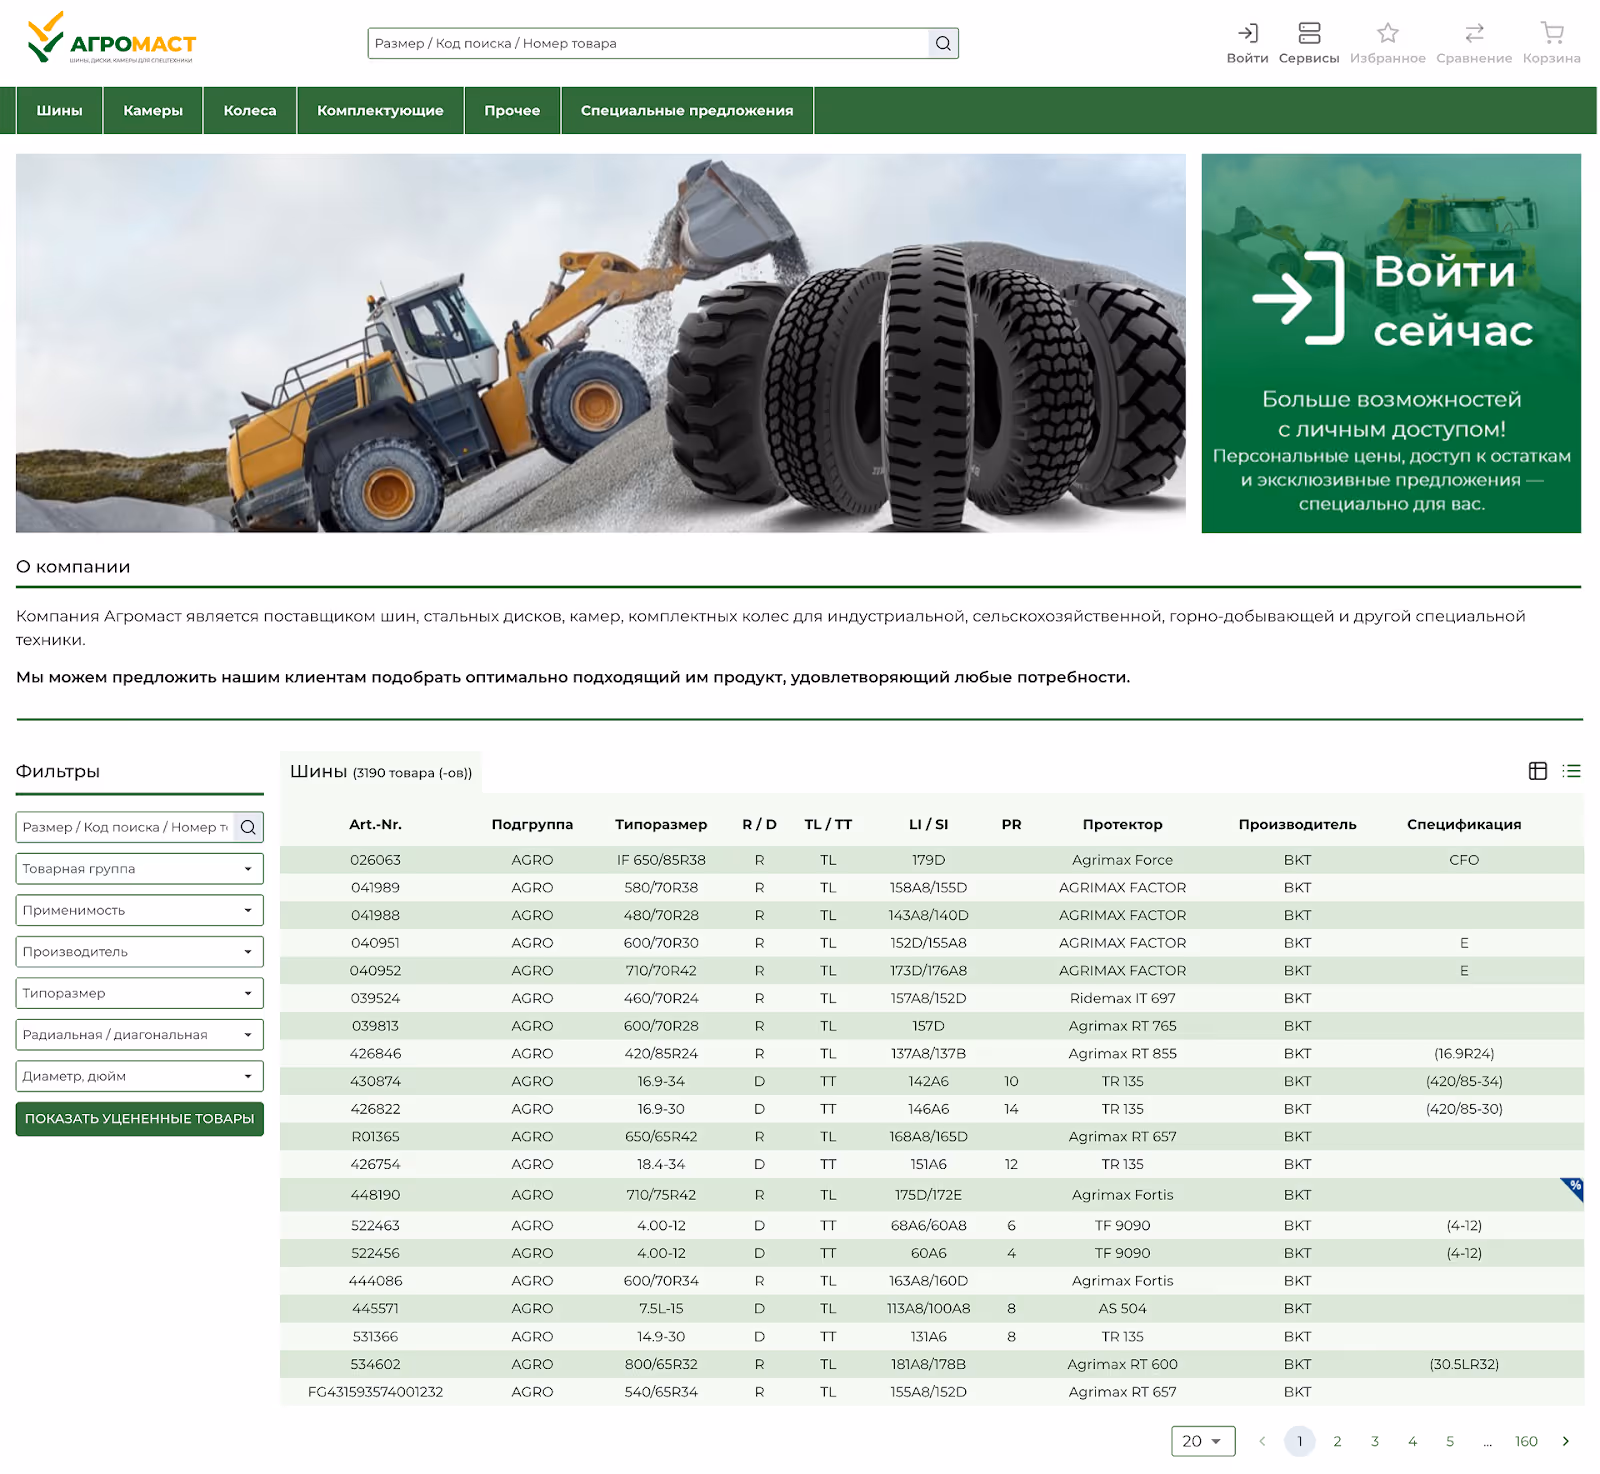Viewport: 1600px width, 1474px height.
Task: Expand Радиальная / диагональная dropdown
Action: [x=139, y=1034]
